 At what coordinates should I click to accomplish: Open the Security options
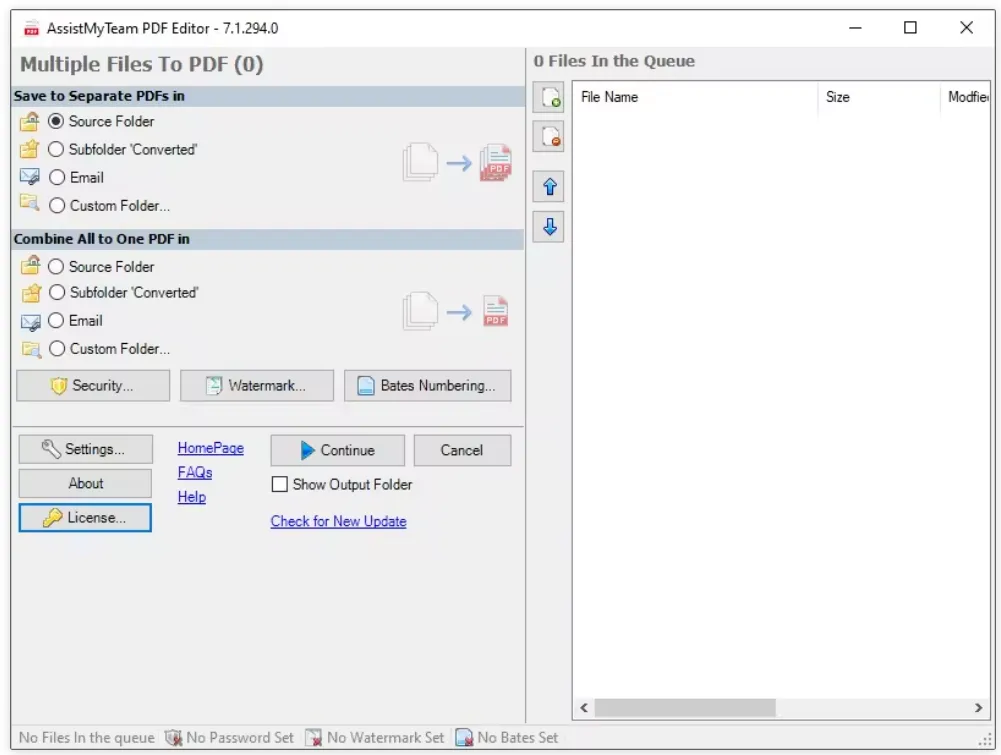point(93,385)
